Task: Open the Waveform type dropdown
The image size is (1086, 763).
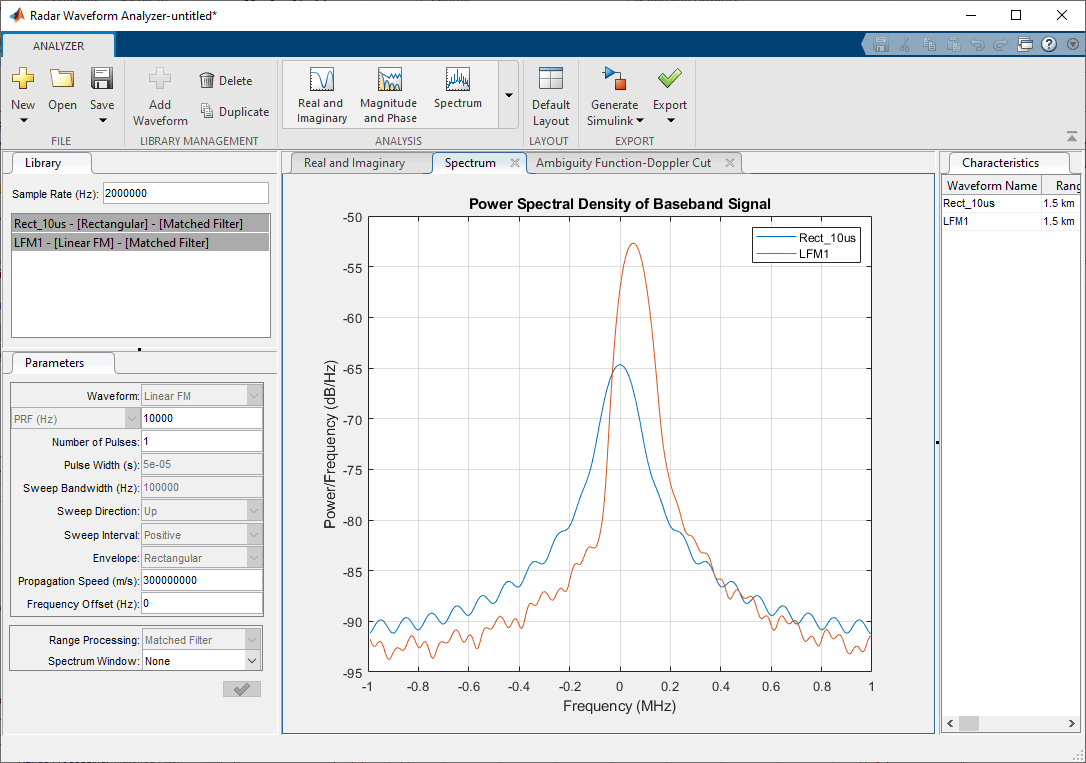Action: click(x=254, y=396)
